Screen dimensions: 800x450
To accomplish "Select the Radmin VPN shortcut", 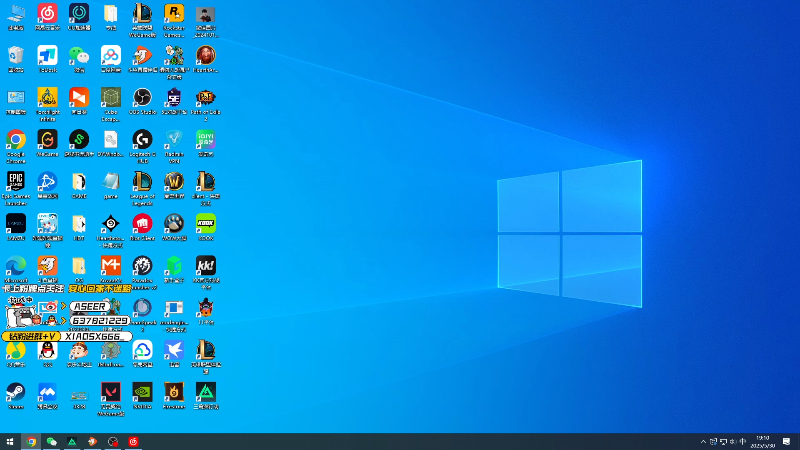I will point(174,146).
